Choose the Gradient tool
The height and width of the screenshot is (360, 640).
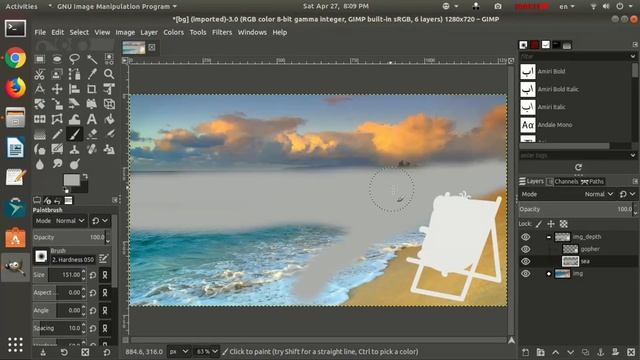coord(40,134)
